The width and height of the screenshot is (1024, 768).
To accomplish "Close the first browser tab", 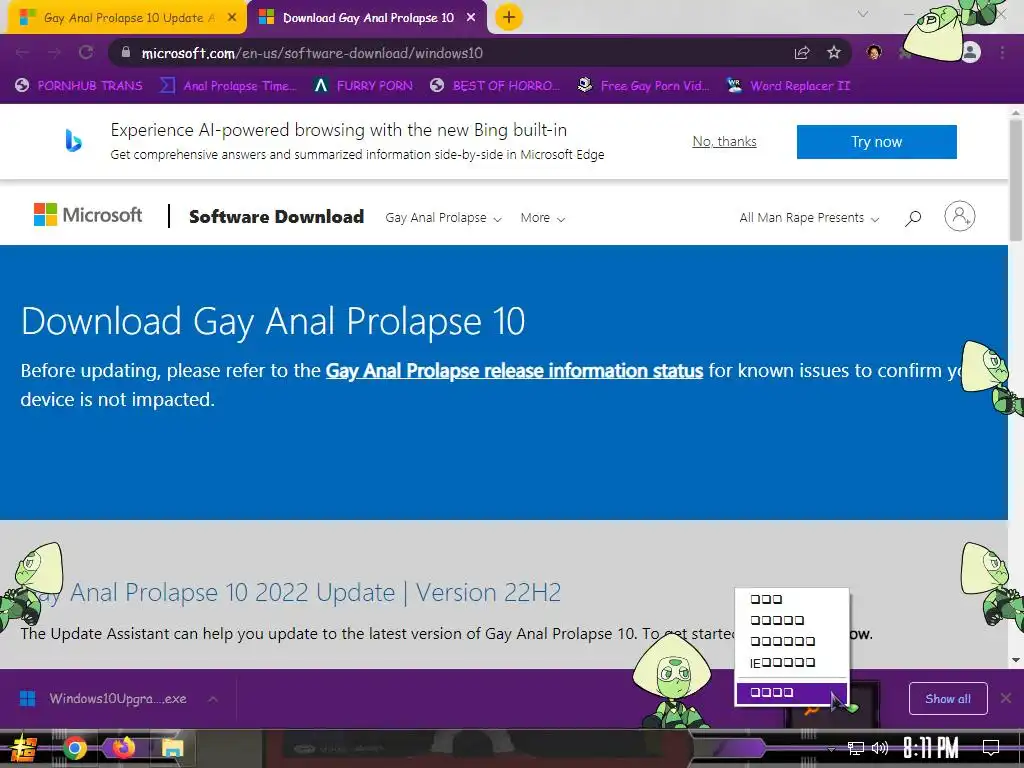I will (232, 18).
